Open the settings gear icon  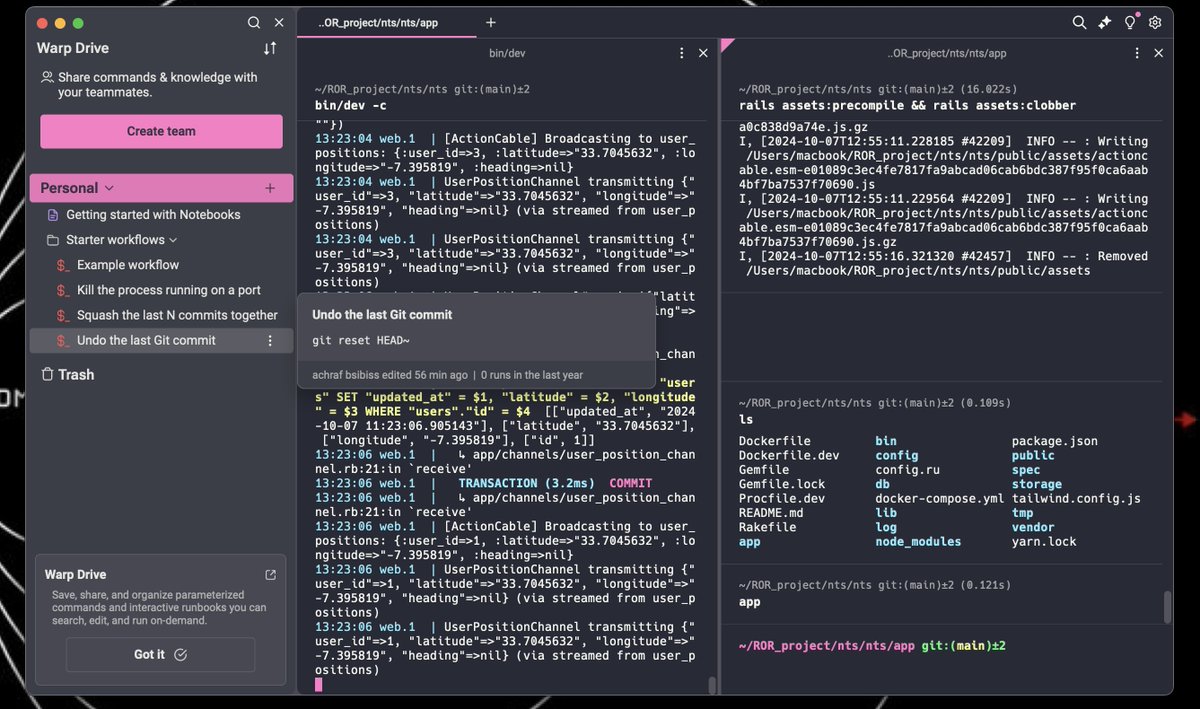click(x=1156, y=23)
